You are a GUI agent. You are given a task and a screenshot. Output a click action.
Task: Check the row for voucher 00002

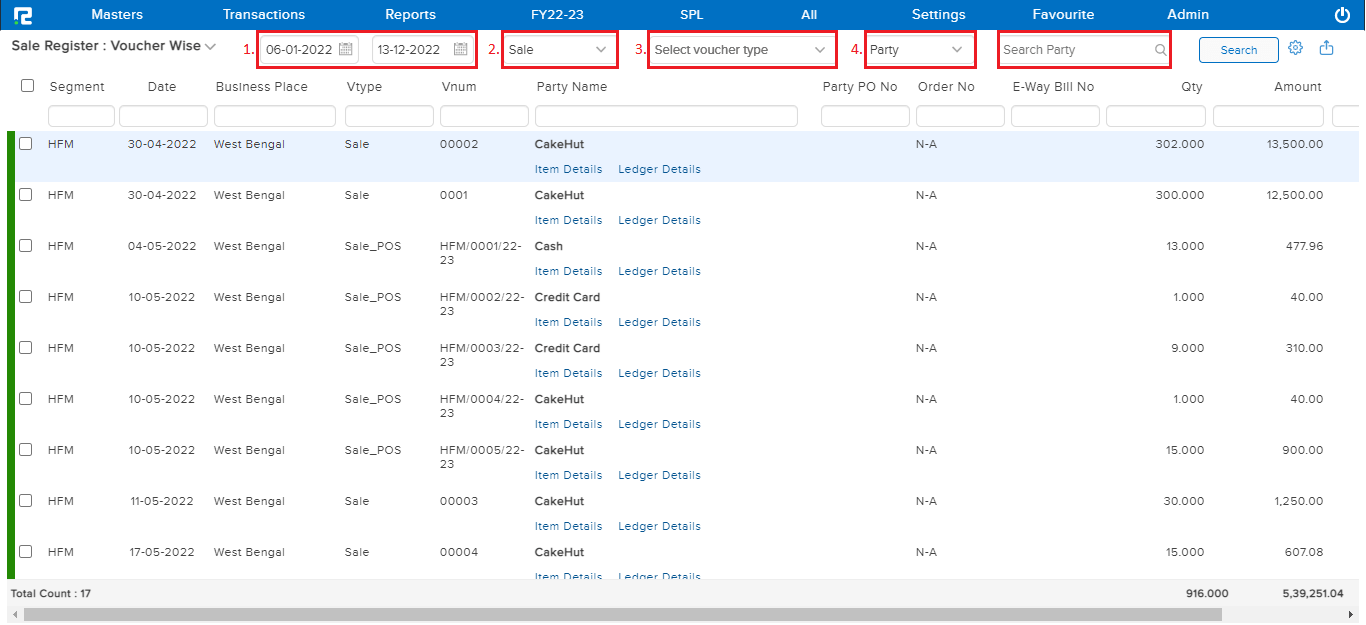click(x=26, y=143)
